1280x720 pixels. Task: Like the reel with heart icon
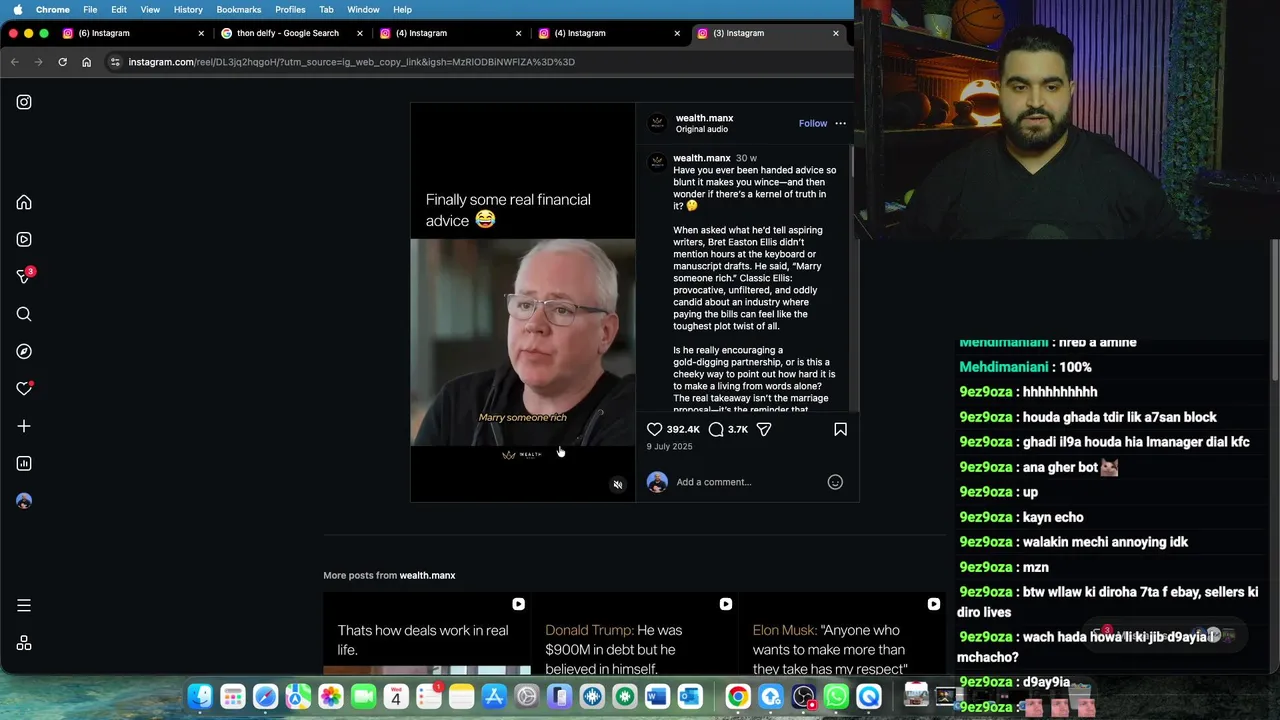click(655, 429)
